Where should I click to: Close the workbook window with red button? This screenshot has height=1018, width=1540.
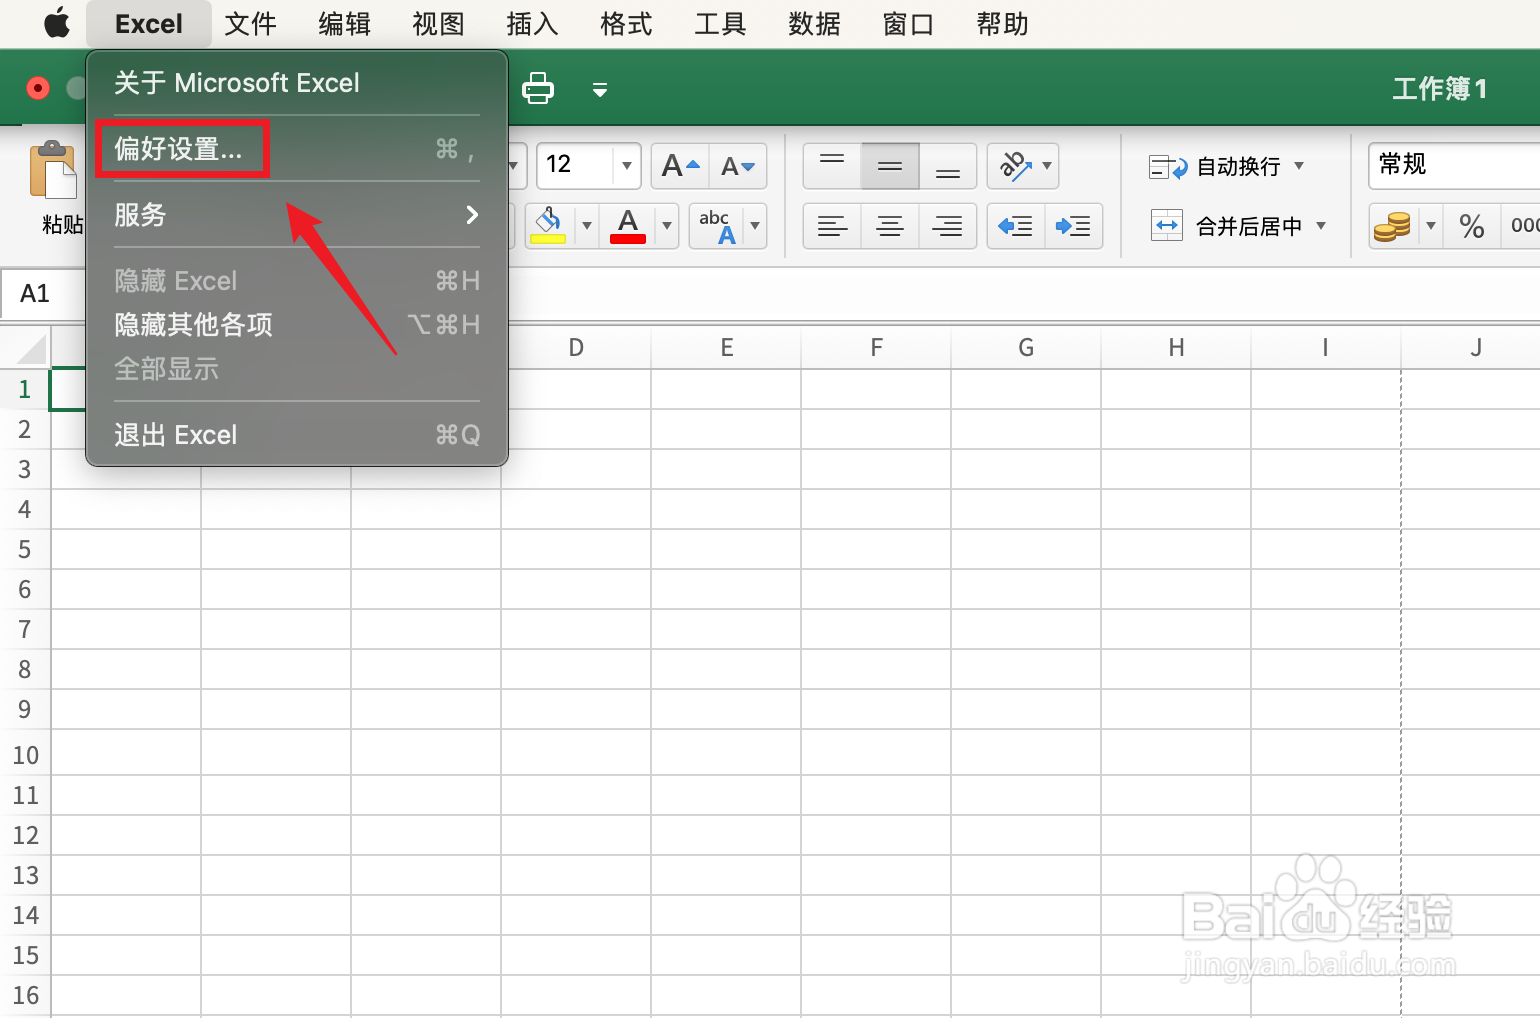pyautogui.click(x=38, y=89)
